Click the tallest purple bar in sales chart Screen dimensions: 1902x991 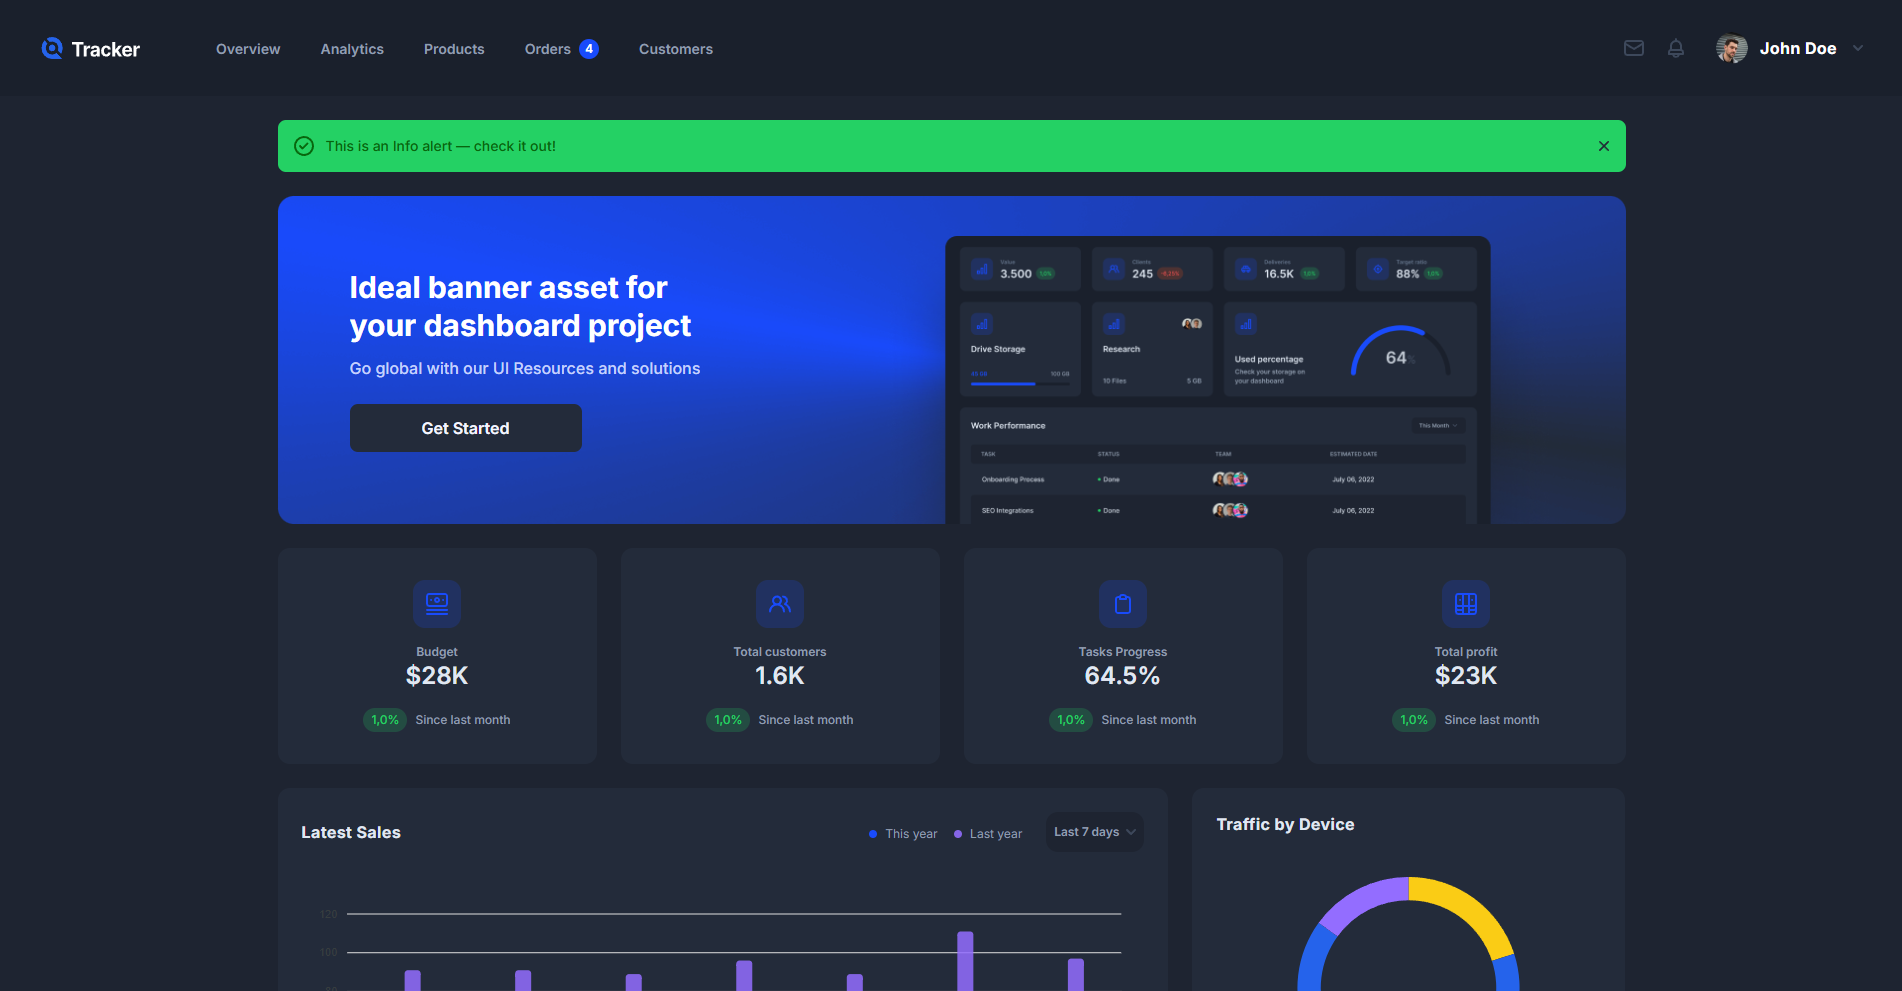point(965,961)
